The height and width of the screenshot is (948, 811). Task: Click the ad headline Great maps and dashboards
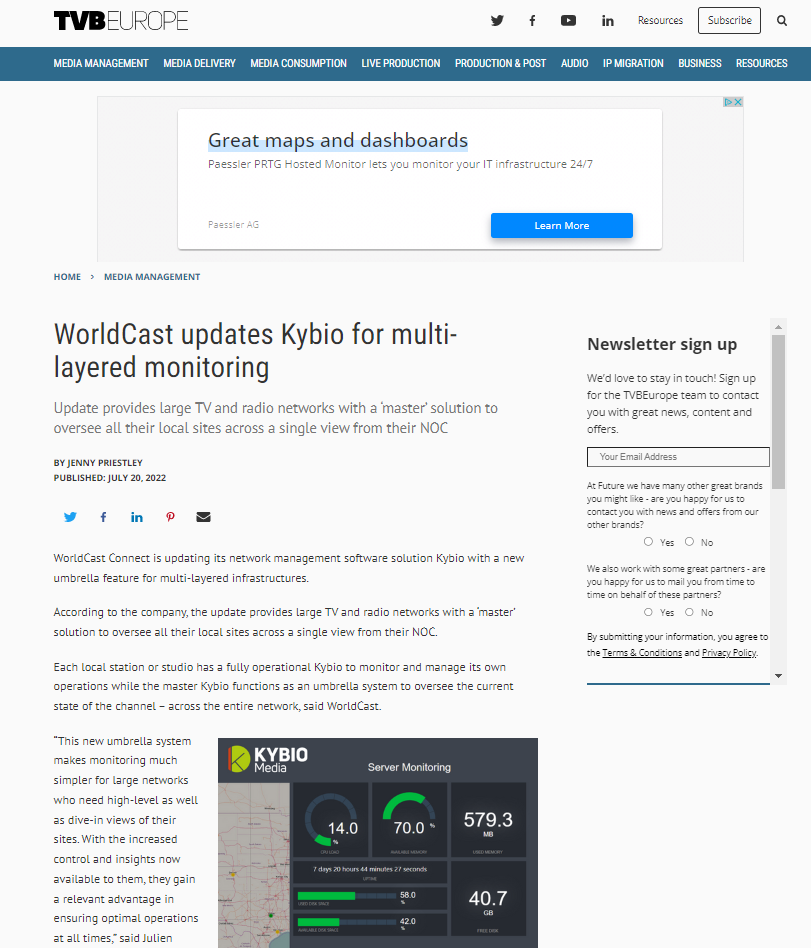pyautogui.click(x=338, y=140)
